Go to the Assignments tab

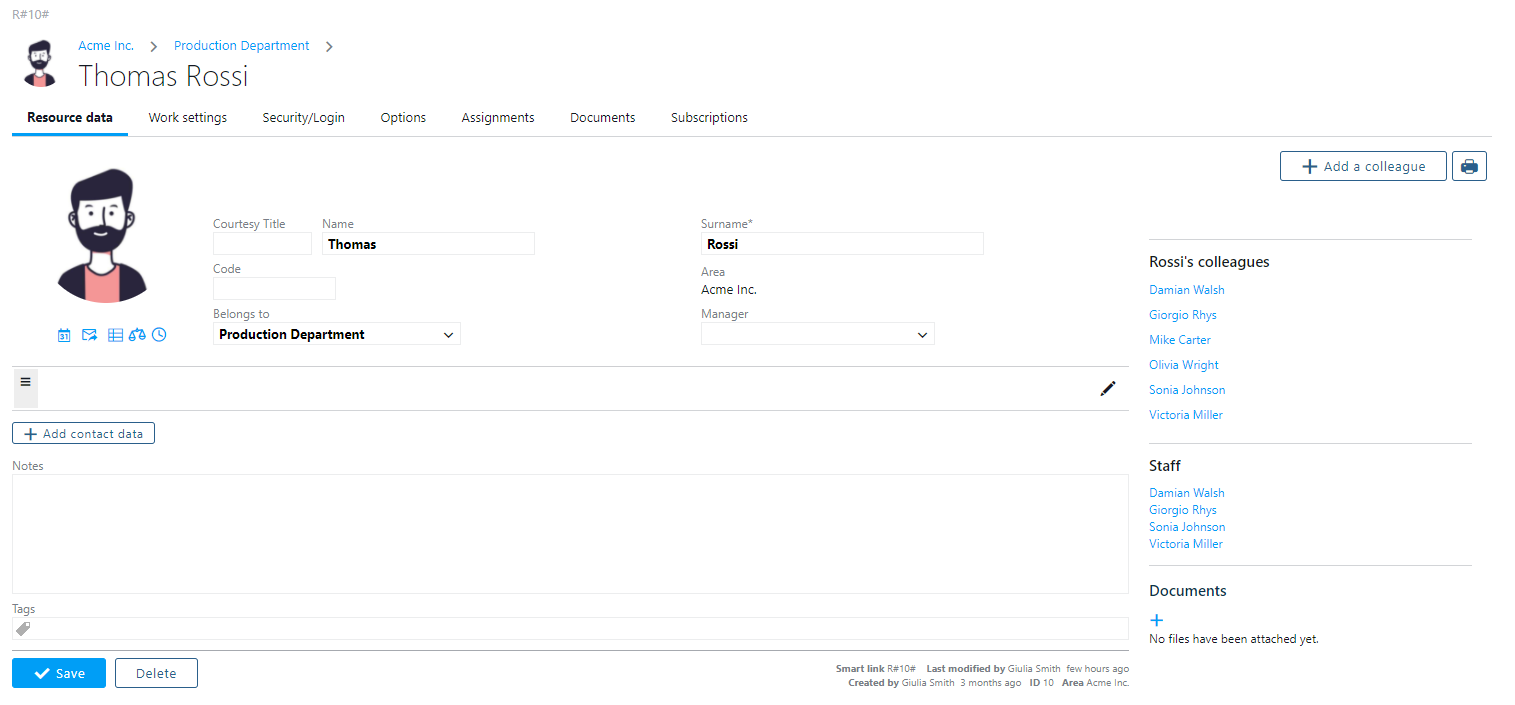click(x=498, y=118)
